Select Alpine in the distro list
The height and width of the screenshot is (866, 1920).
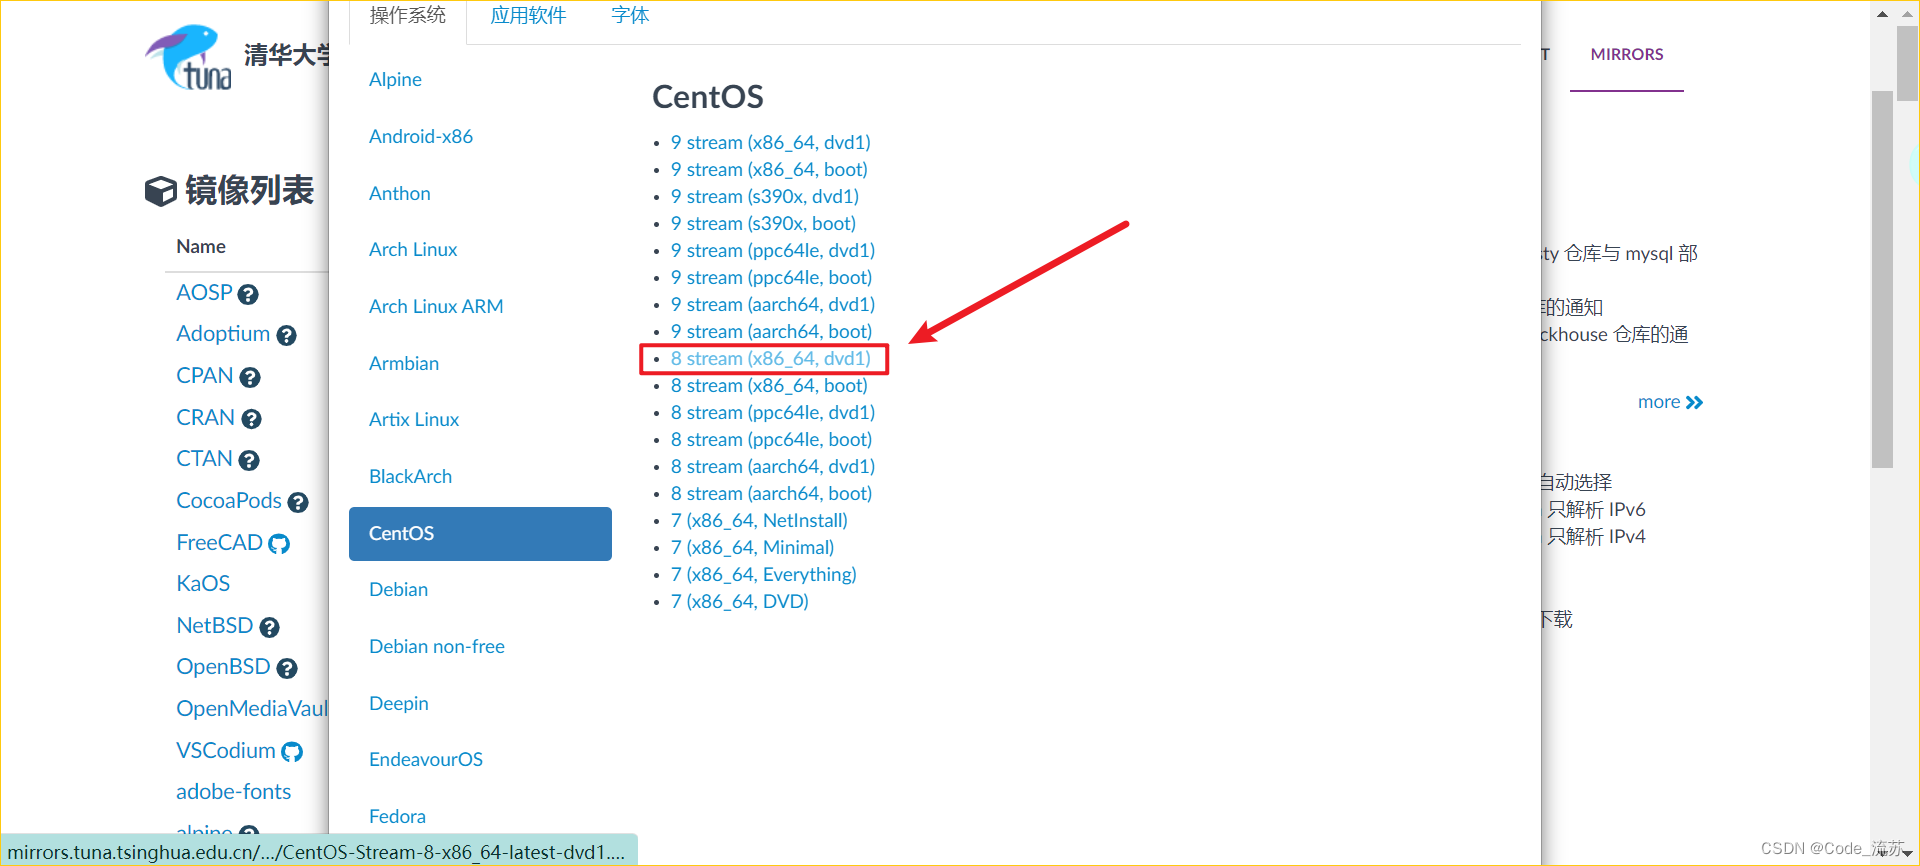point(395,80)
